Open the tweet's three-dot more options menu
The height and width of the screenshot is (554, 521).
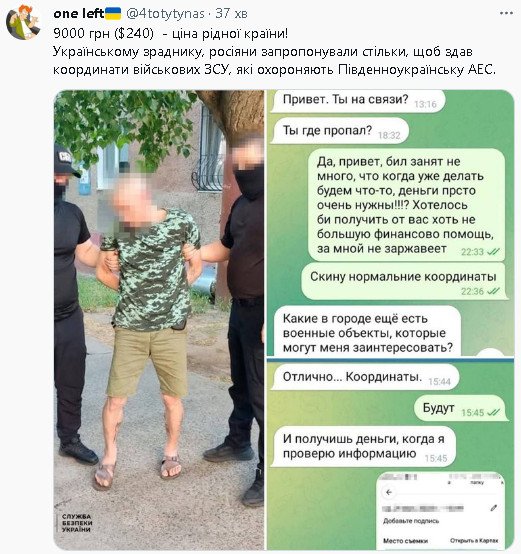tap(506, 13)
